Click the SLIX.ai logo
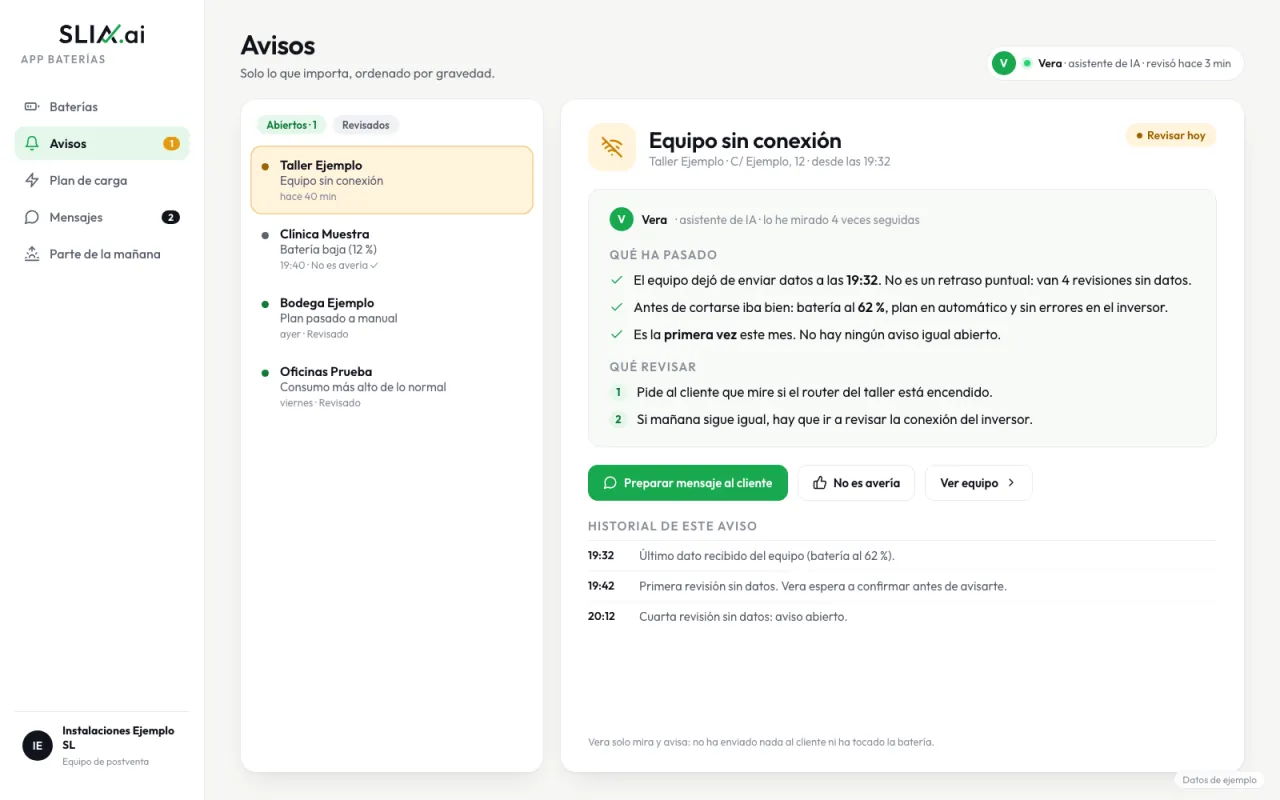Image resolution: width=1280 pixels, height=800 pixels. (102, 34)
